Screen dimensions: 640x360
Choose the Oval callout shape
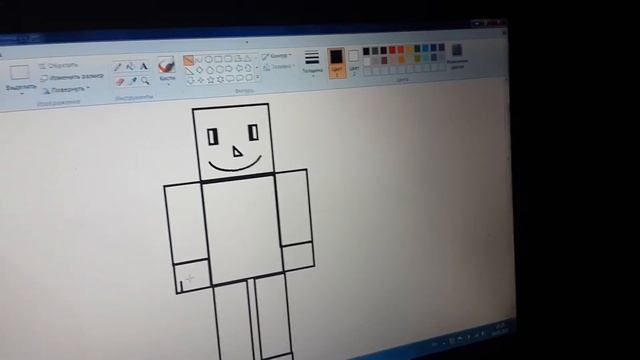pos(240,78)
